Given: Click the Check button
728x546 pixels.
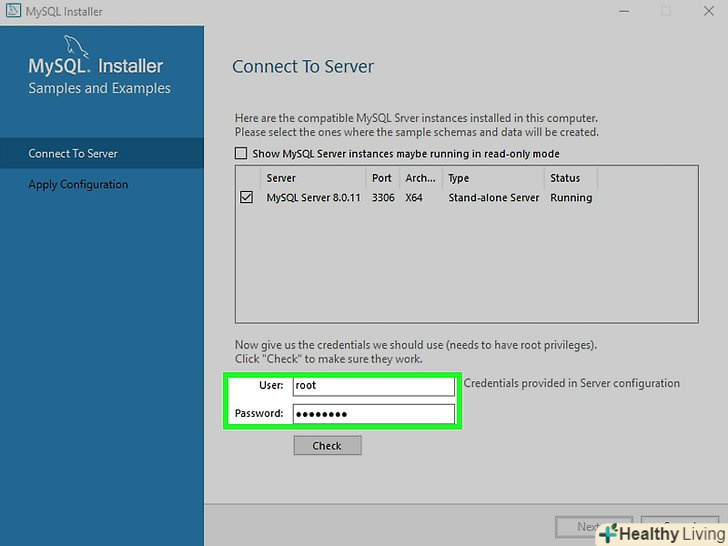Looking at the screenshot, I should (x=327, y=446).
